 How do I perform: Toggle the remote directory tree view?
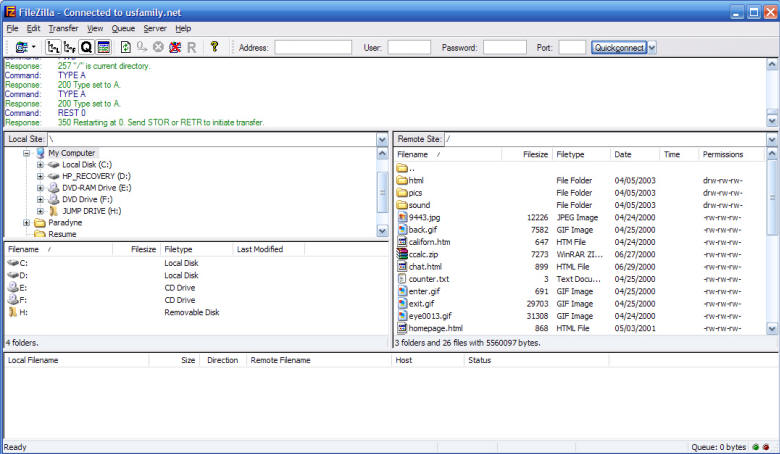coord(70,47)
